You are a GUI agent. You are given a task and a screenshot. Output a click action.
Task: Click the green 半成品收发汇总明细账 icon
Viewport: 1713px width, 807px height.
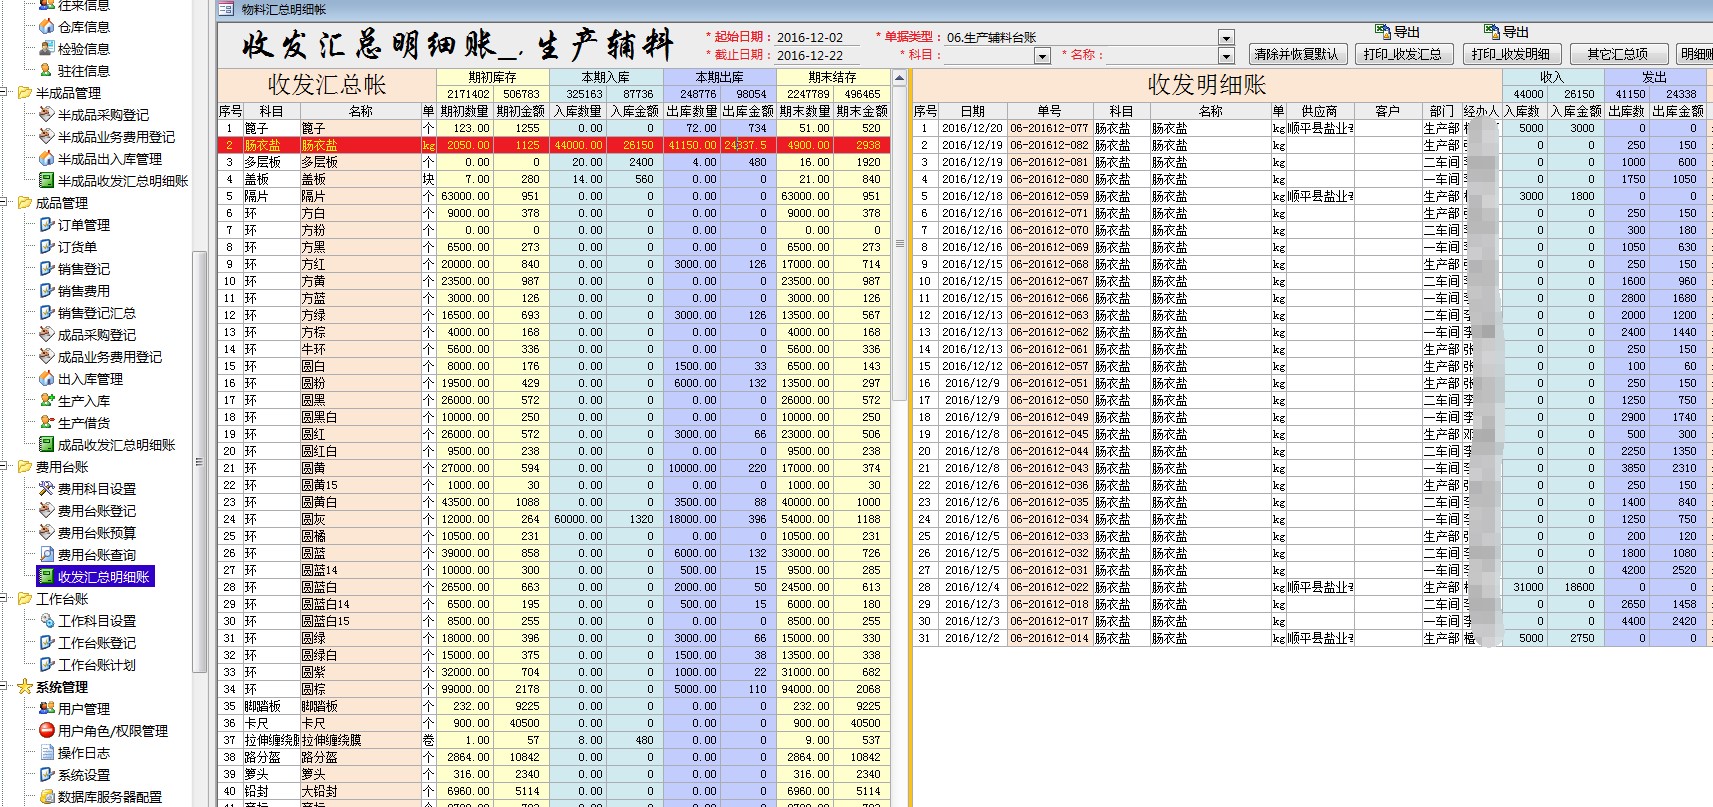tap(46, 181)
